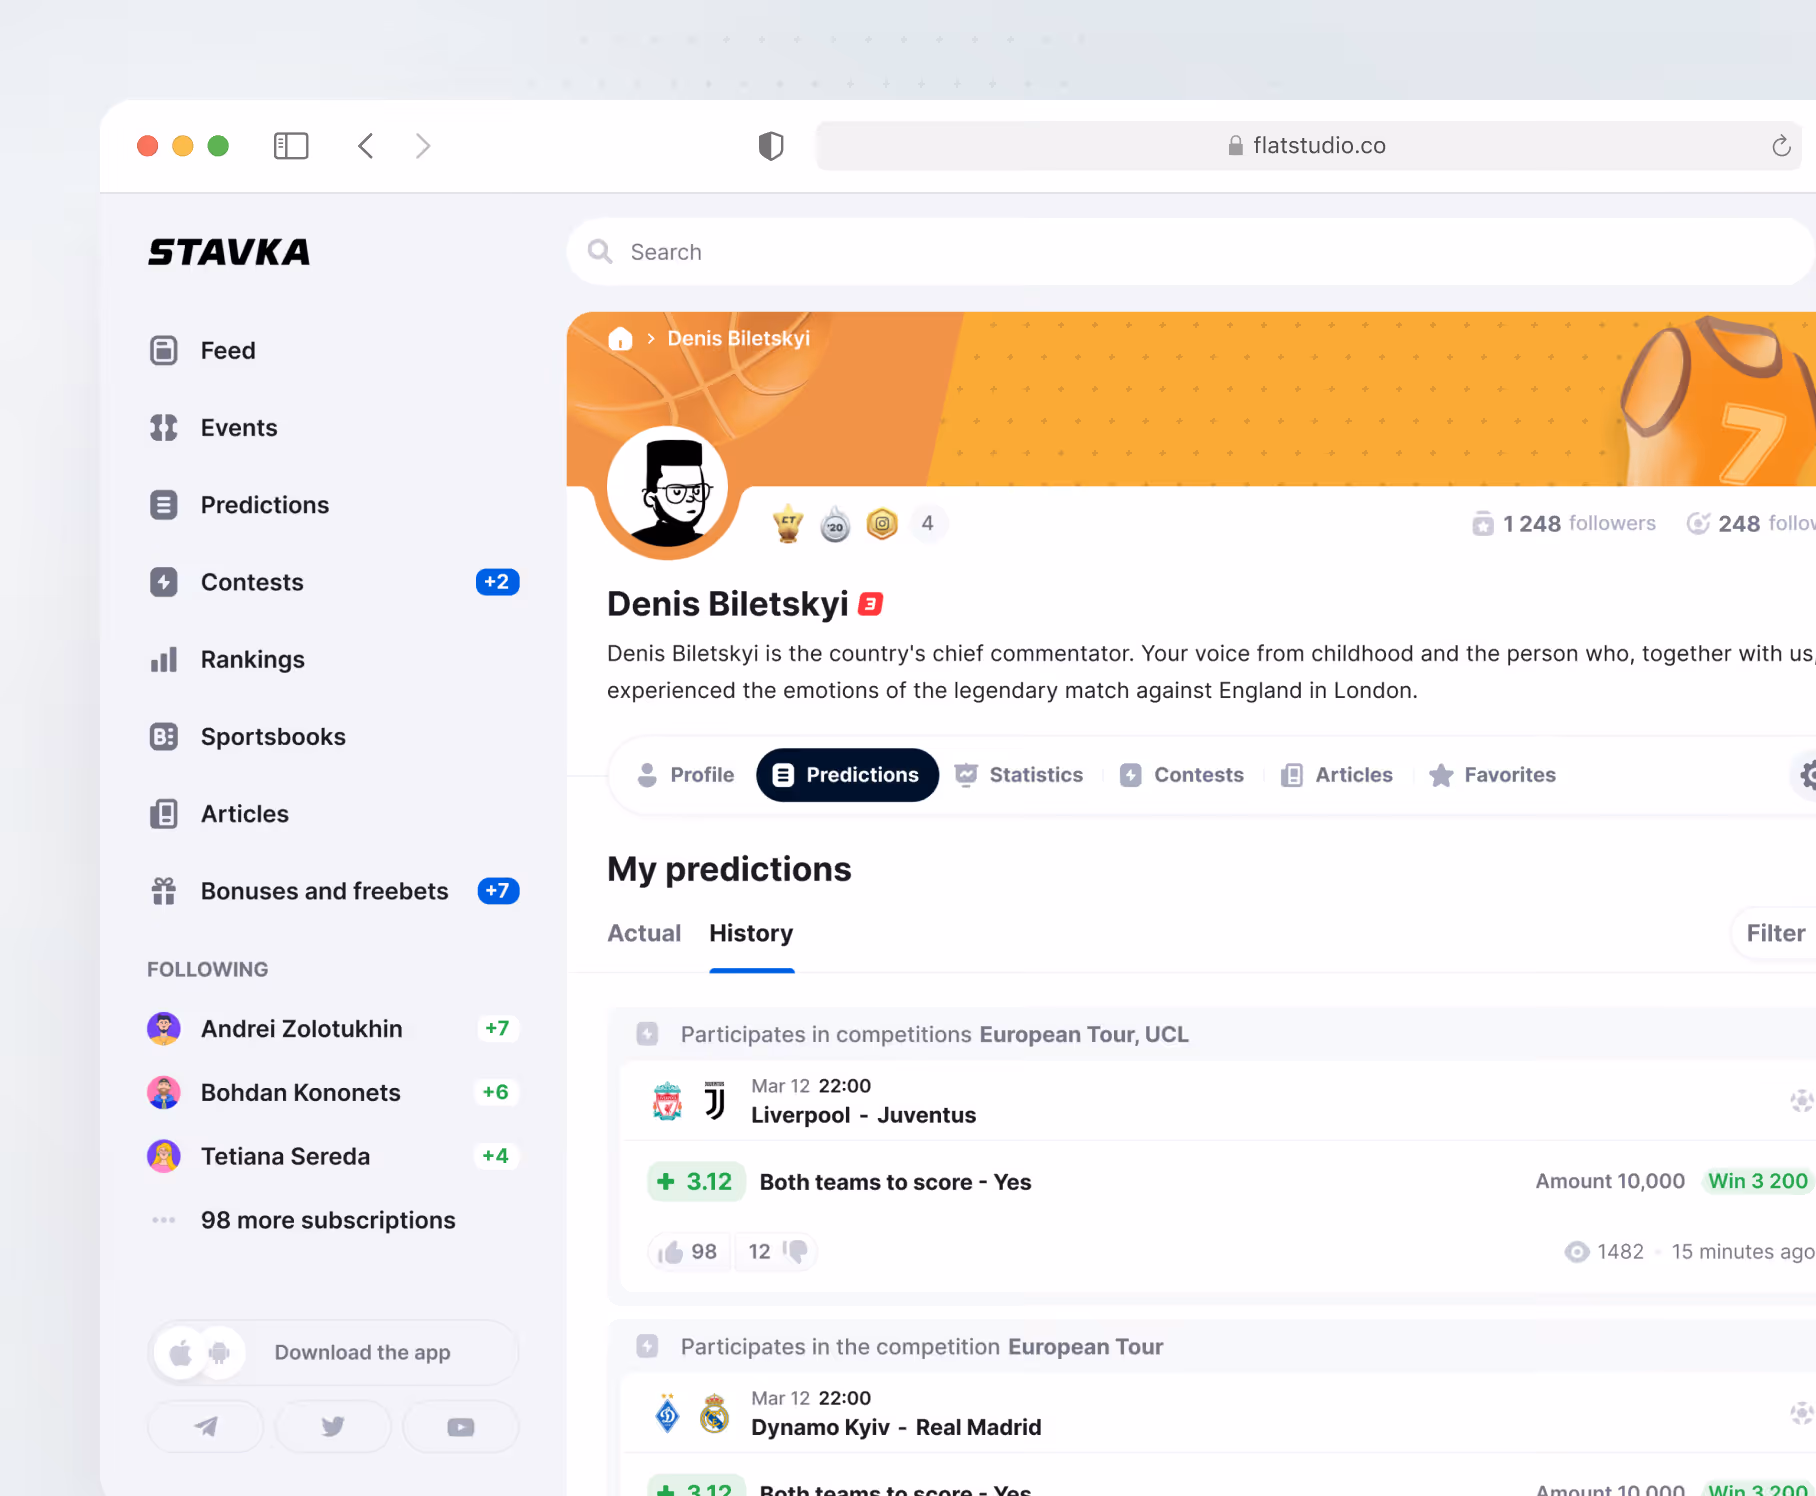This screenshot has width=1816, height=1496.
Task: Click Tetiana Sereda's avatar
Action: click(164, 1157)
